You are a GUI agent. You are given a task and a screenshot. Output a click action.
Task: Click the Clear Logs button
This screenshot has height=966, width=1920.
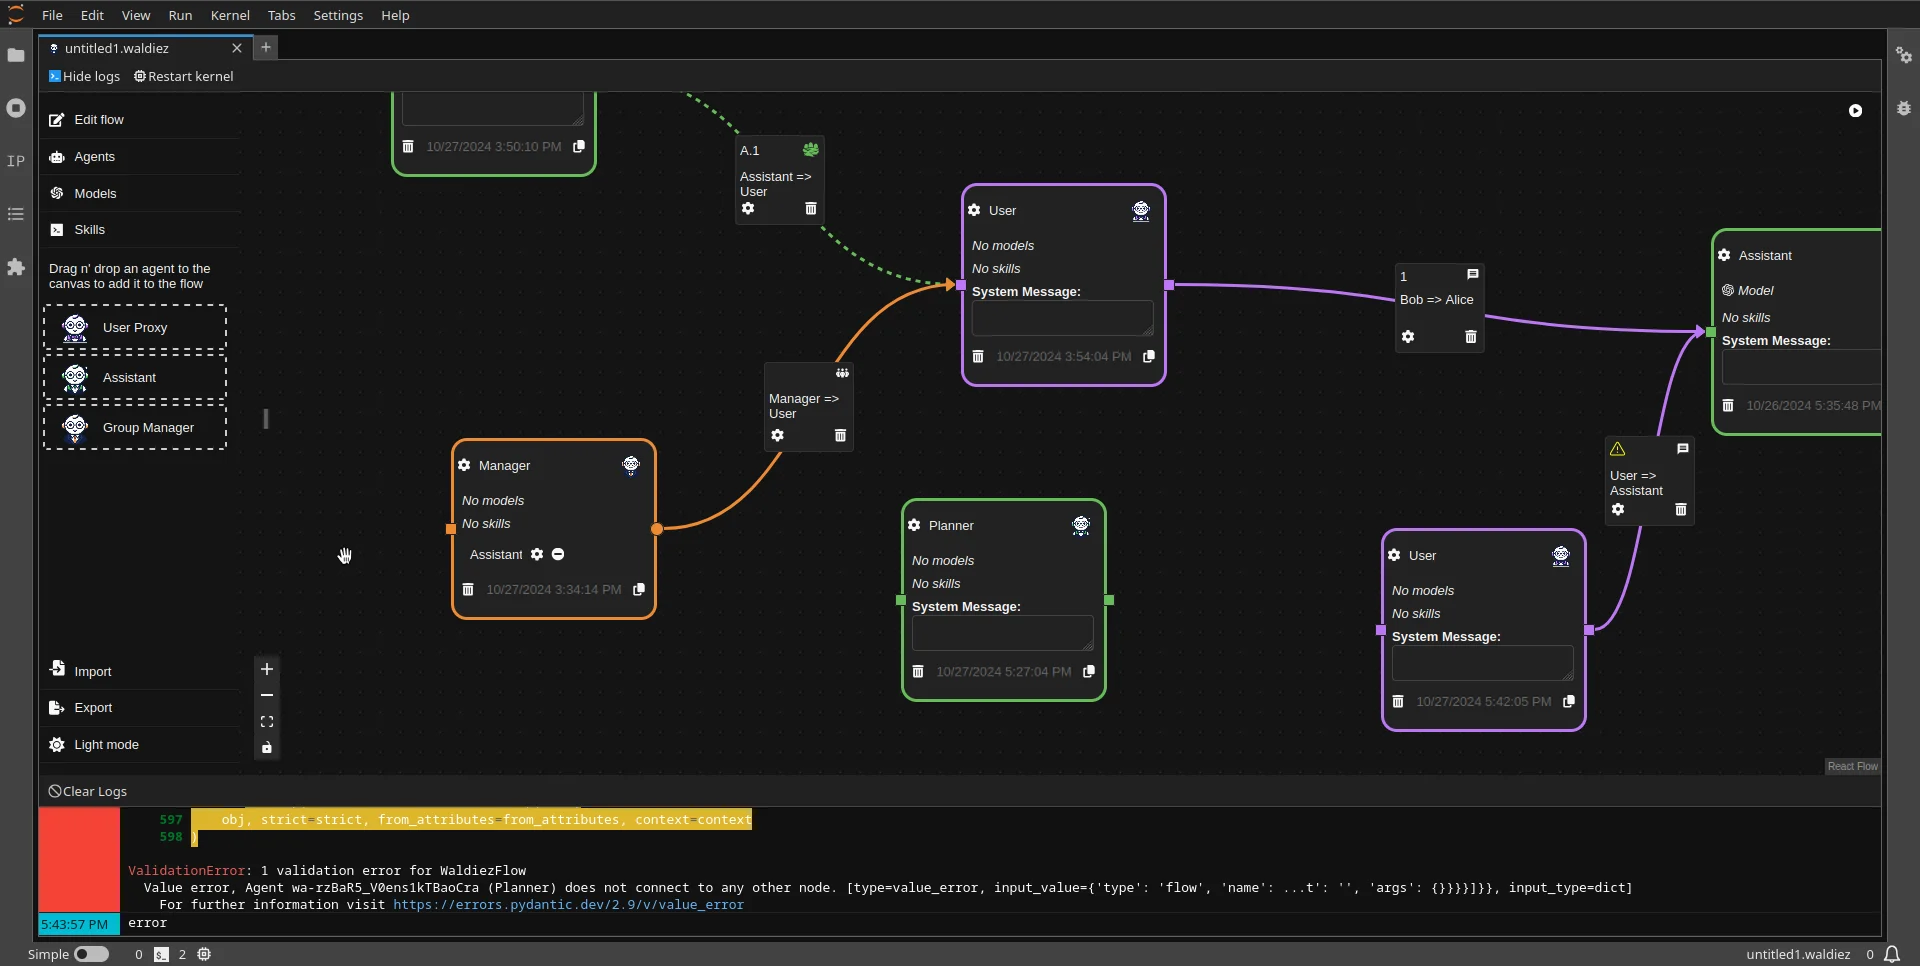[88, 791]
